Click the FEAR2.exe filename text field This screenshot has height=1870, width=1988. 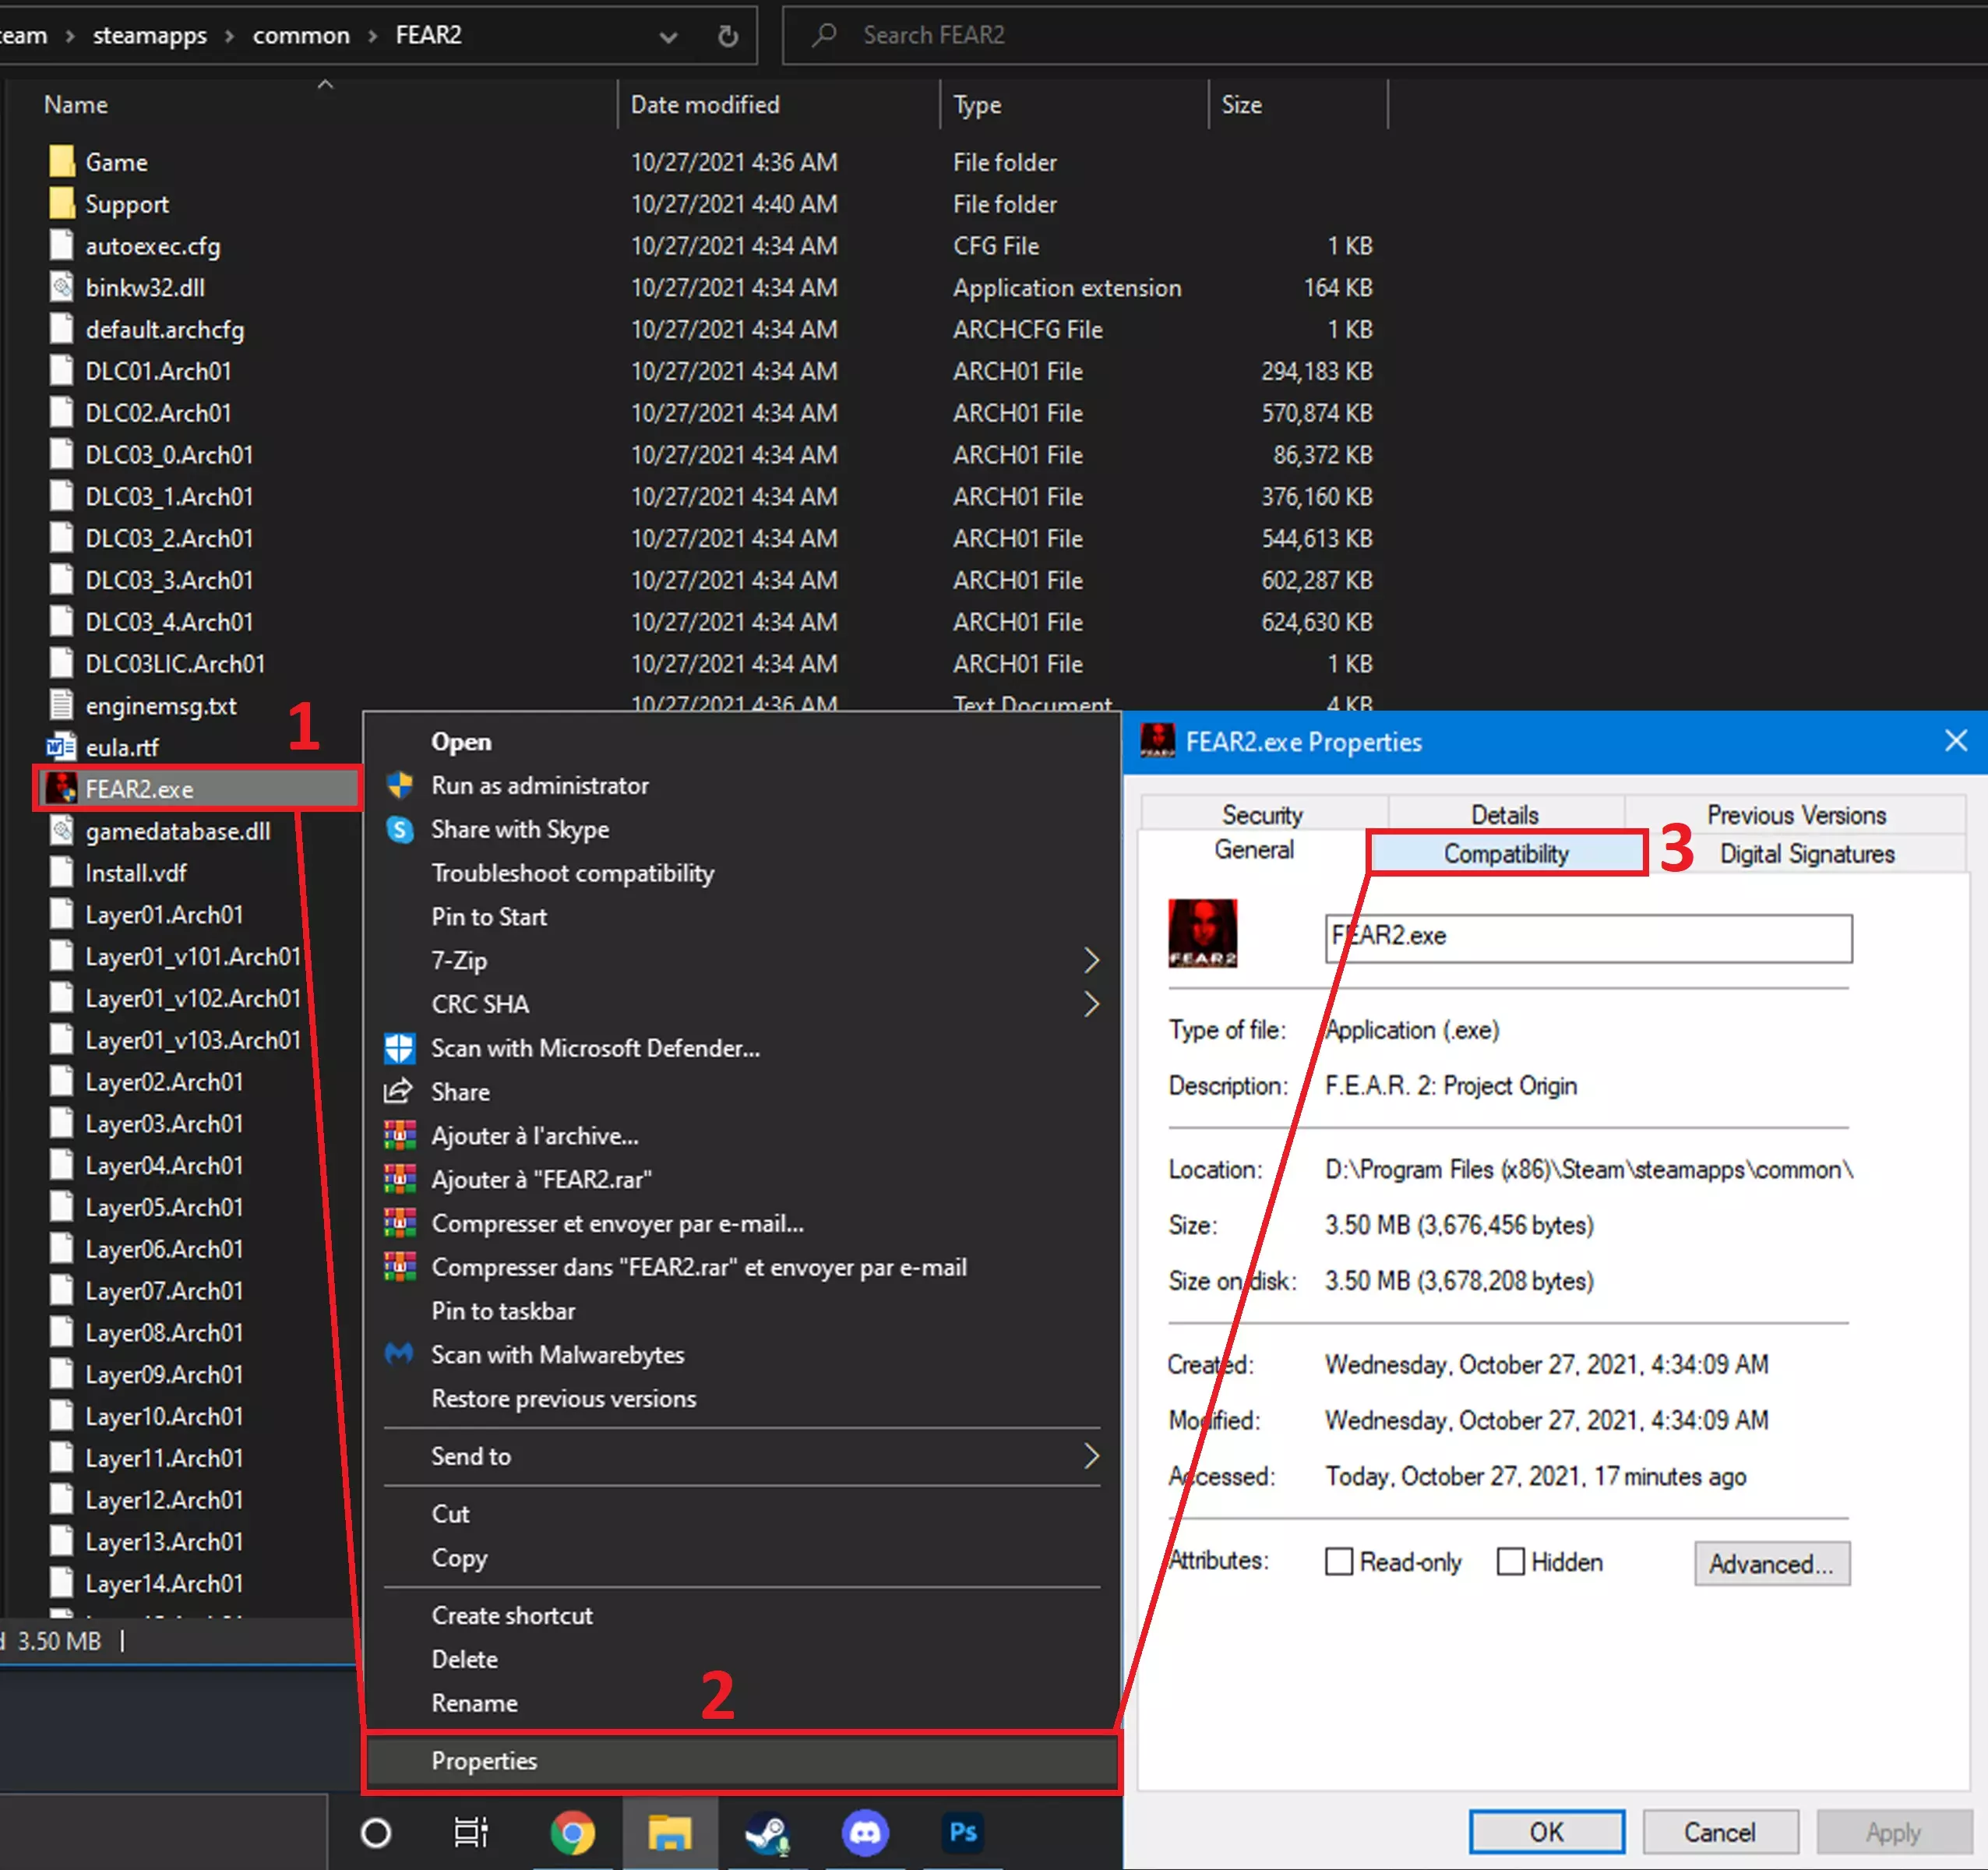(1588, 938)
